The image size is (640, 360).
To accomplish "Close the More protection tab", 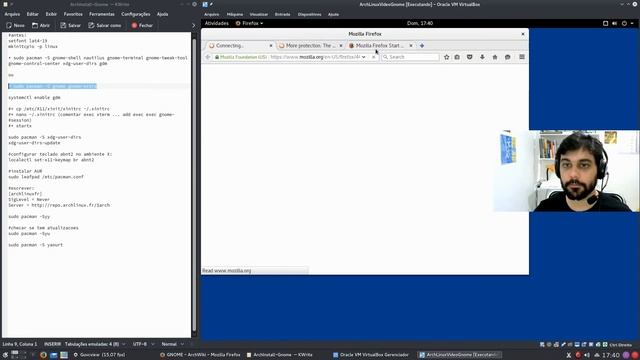I will tap(341, 46).
